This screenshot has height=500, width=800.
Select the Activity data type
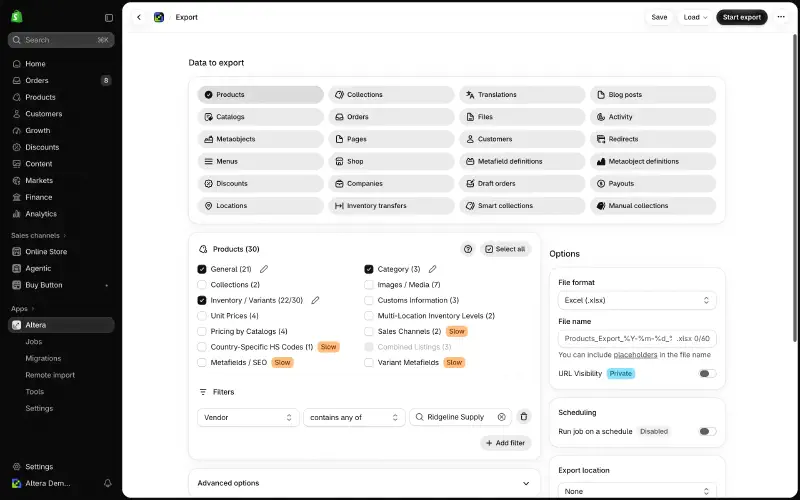tap(653, 117)
